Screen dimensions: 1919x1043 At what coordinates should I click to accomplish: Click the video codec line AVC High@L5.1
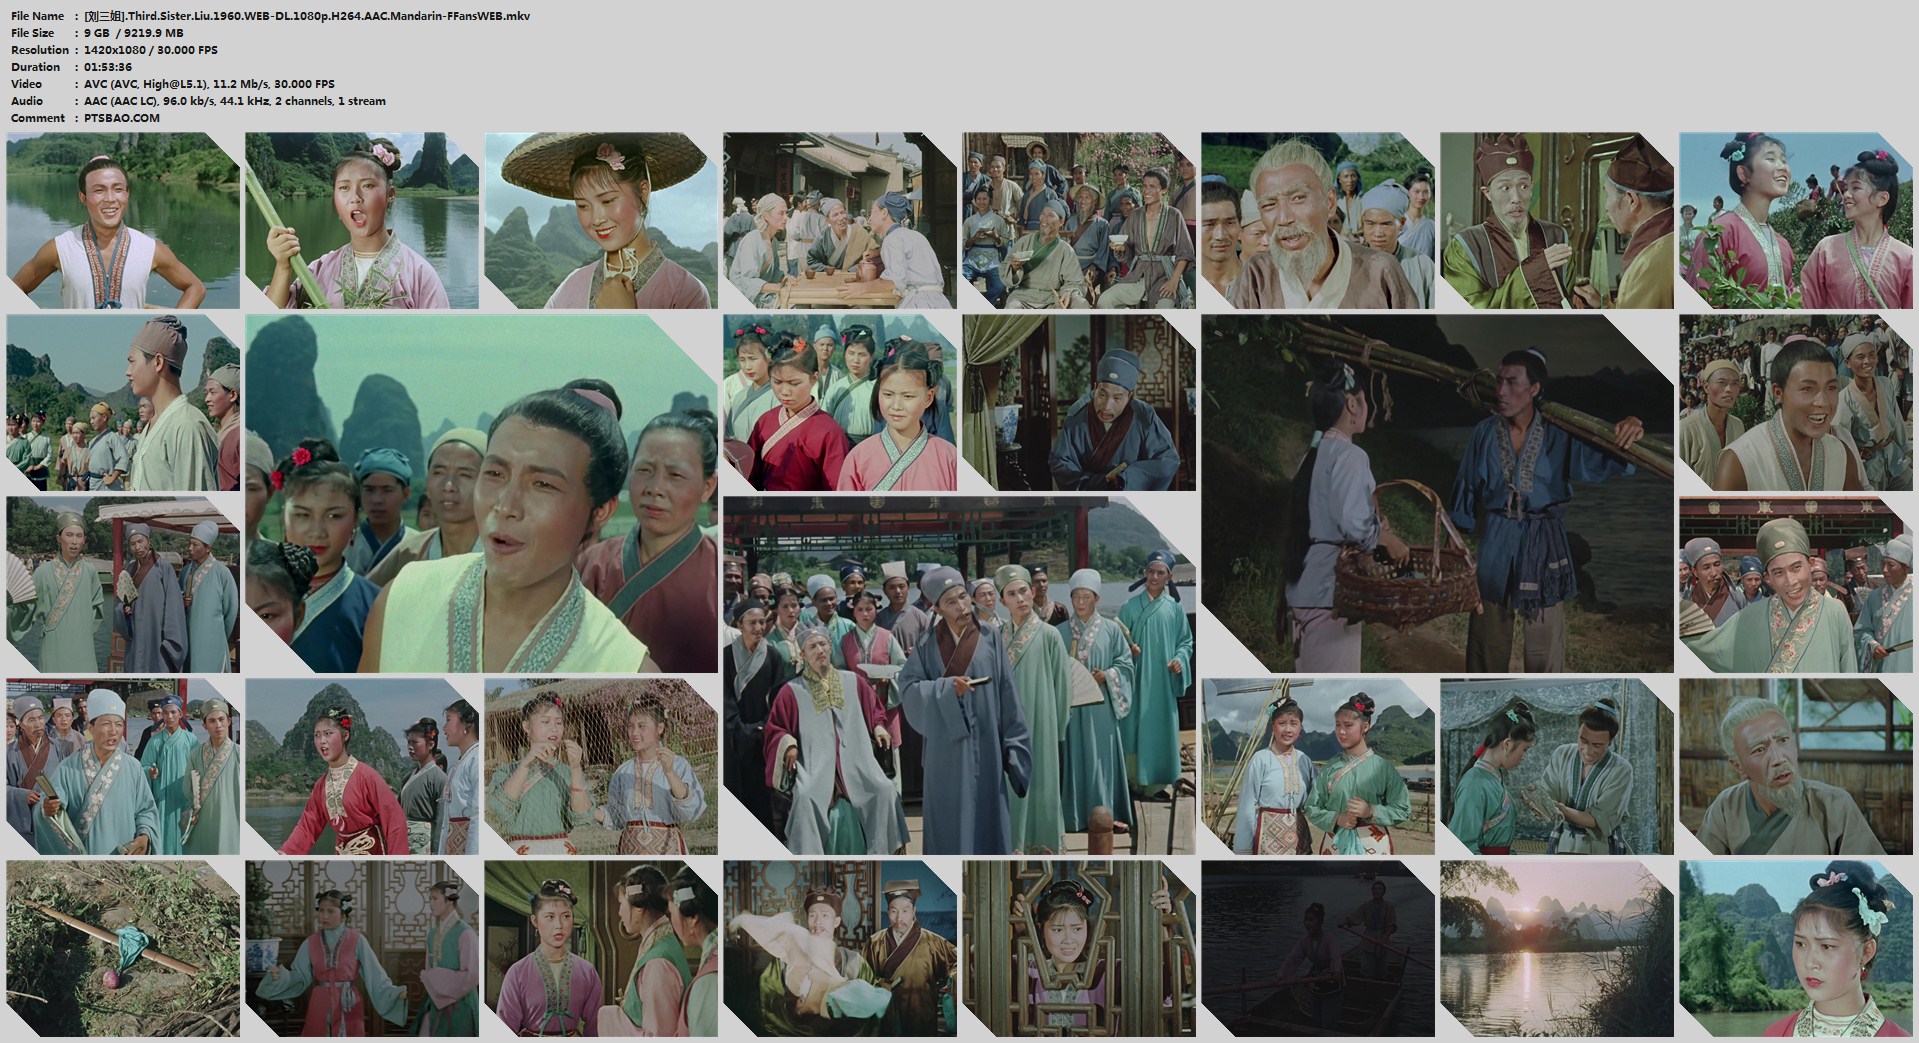[x=210, y=84]
